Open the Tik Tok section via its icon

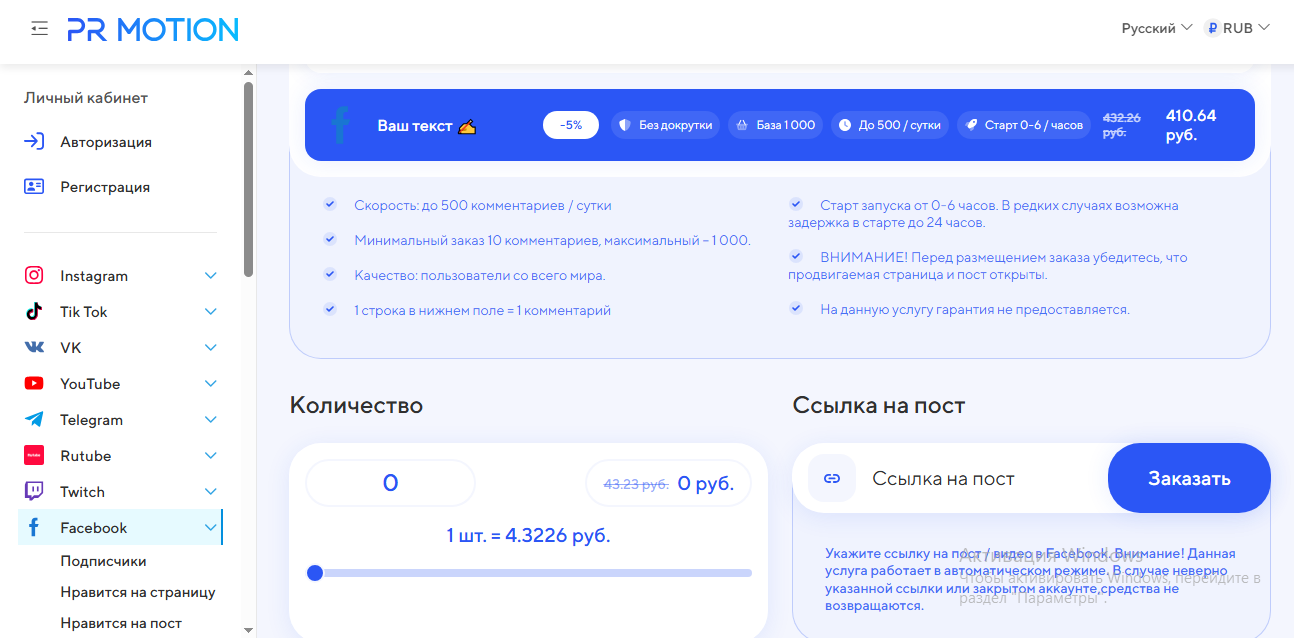[33, 311]
